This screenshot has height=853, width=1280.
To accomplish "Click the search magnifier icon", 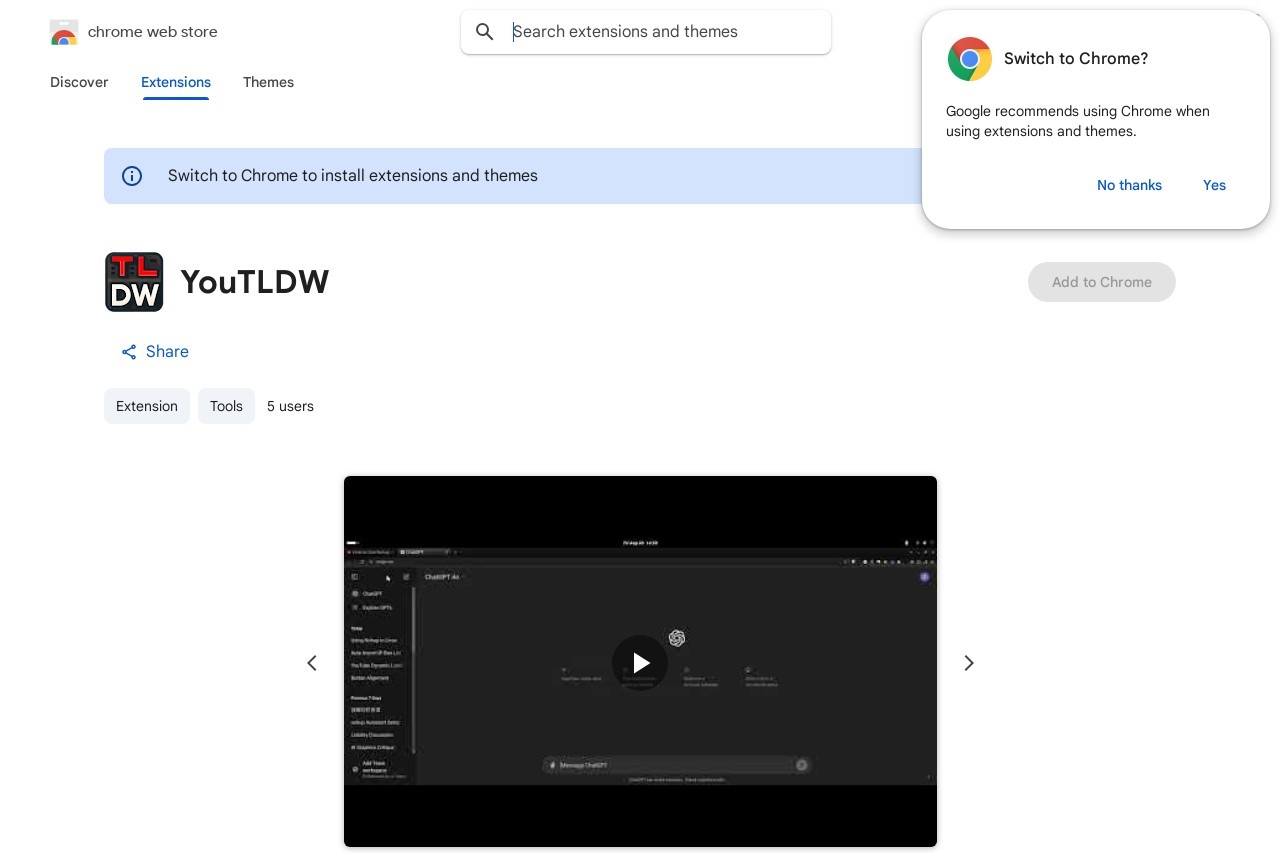I will [485, 32].
